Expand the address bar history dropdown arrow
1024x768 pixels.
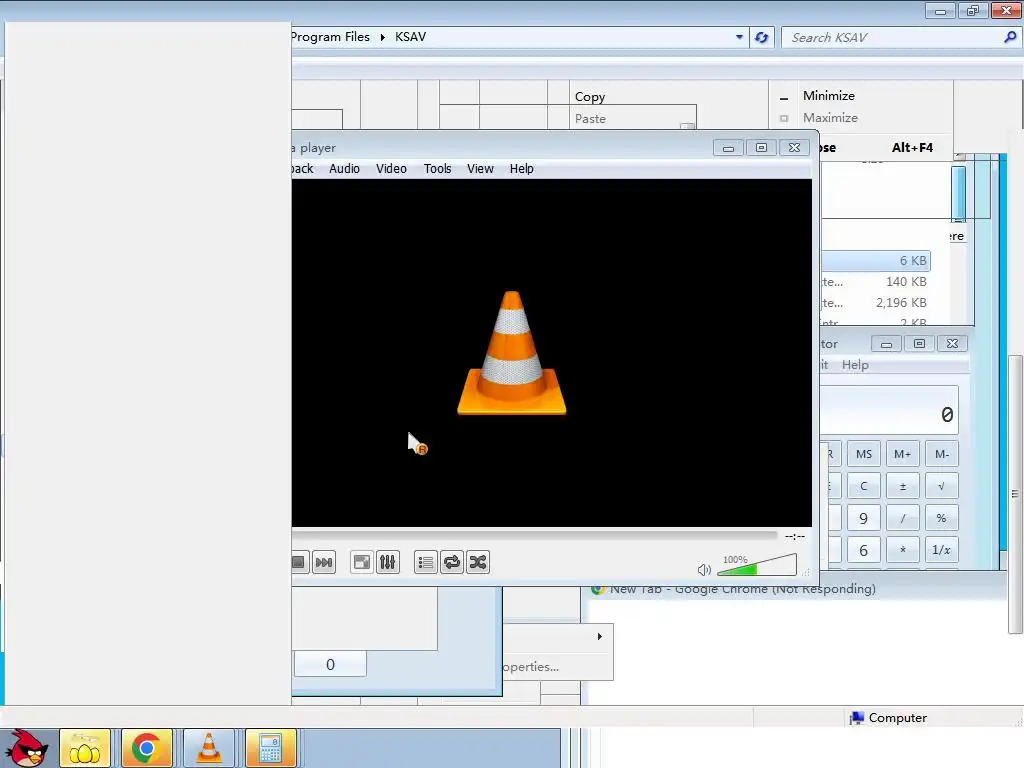click(739, 37)
